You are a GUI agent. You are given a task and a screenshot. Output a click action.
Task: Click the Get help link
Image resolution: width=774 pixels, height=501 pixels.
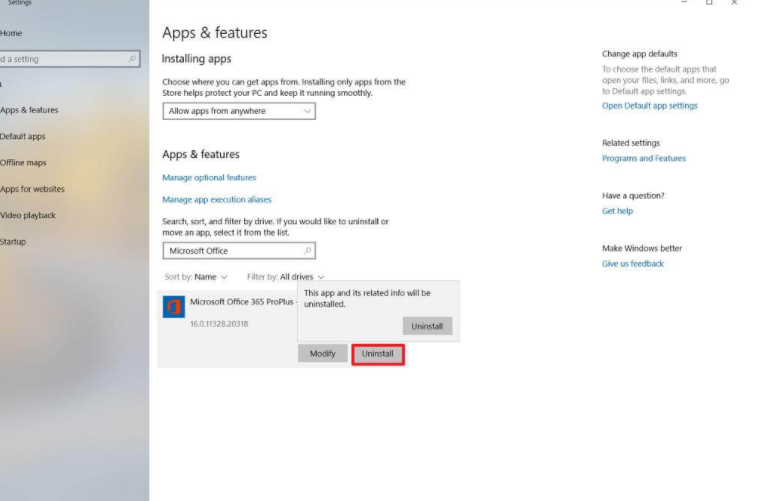pos(617,211)
